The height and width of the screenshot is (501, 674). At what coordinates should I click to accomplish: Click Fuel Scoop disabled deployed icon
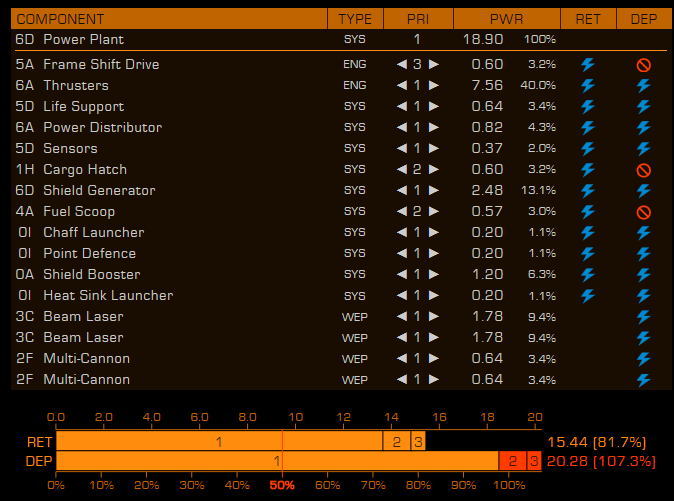pos(643,212)
